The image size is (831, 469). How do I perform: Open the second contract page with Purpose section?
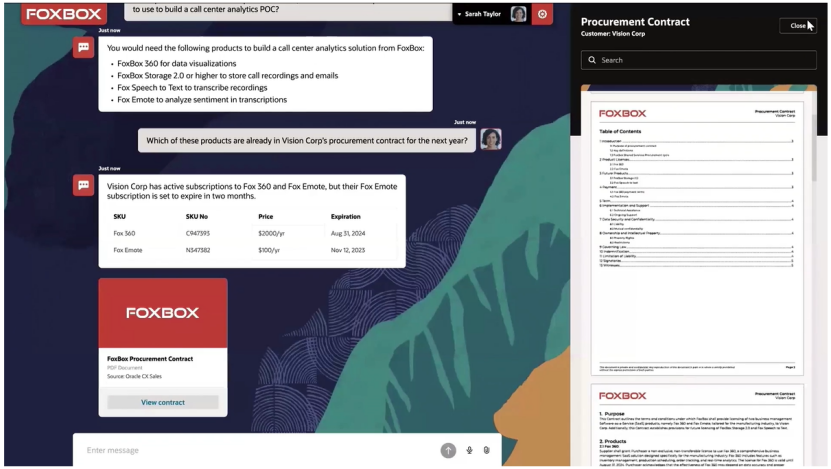point(697,425)
